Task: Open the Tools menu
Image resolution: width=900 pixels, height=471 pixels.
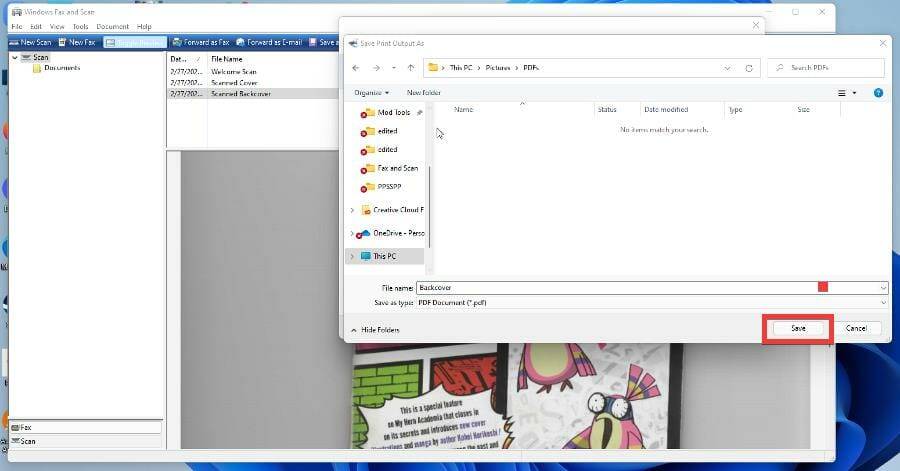Action: pyautogui.click(x=80, y=26)
